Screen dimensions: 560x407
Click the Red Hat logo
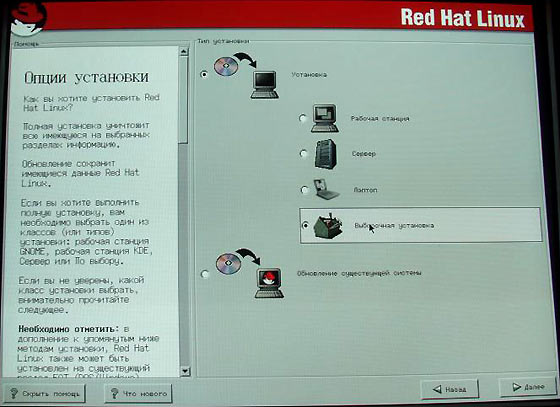(28, 18)
